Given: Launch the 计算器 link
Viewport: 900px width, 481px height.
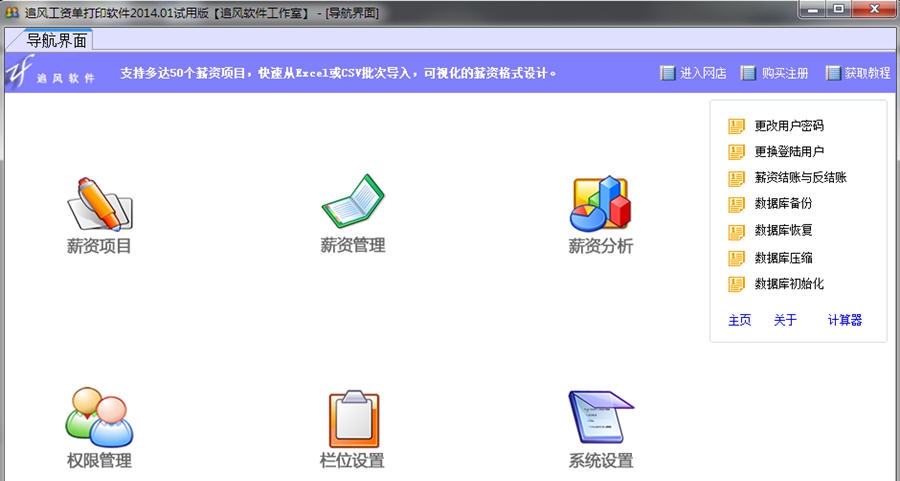Looking at the screenshot, I should [x=845, y=320].
